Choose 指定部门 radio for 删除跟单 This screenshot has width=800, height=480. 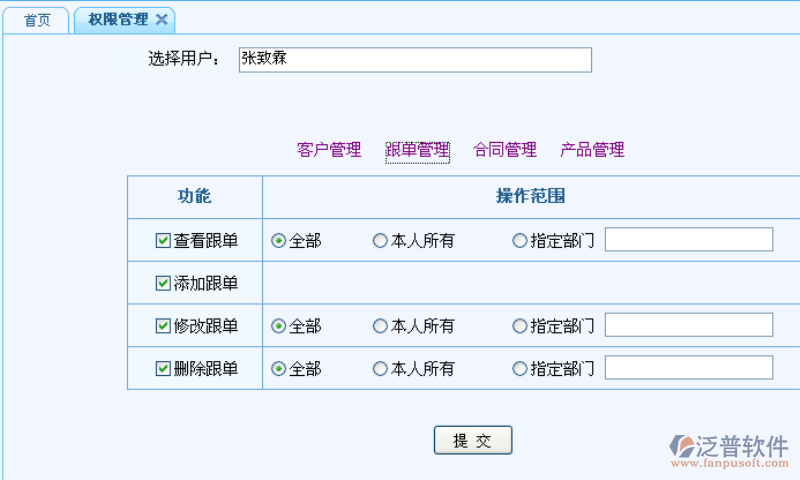[x=519, y=368]
